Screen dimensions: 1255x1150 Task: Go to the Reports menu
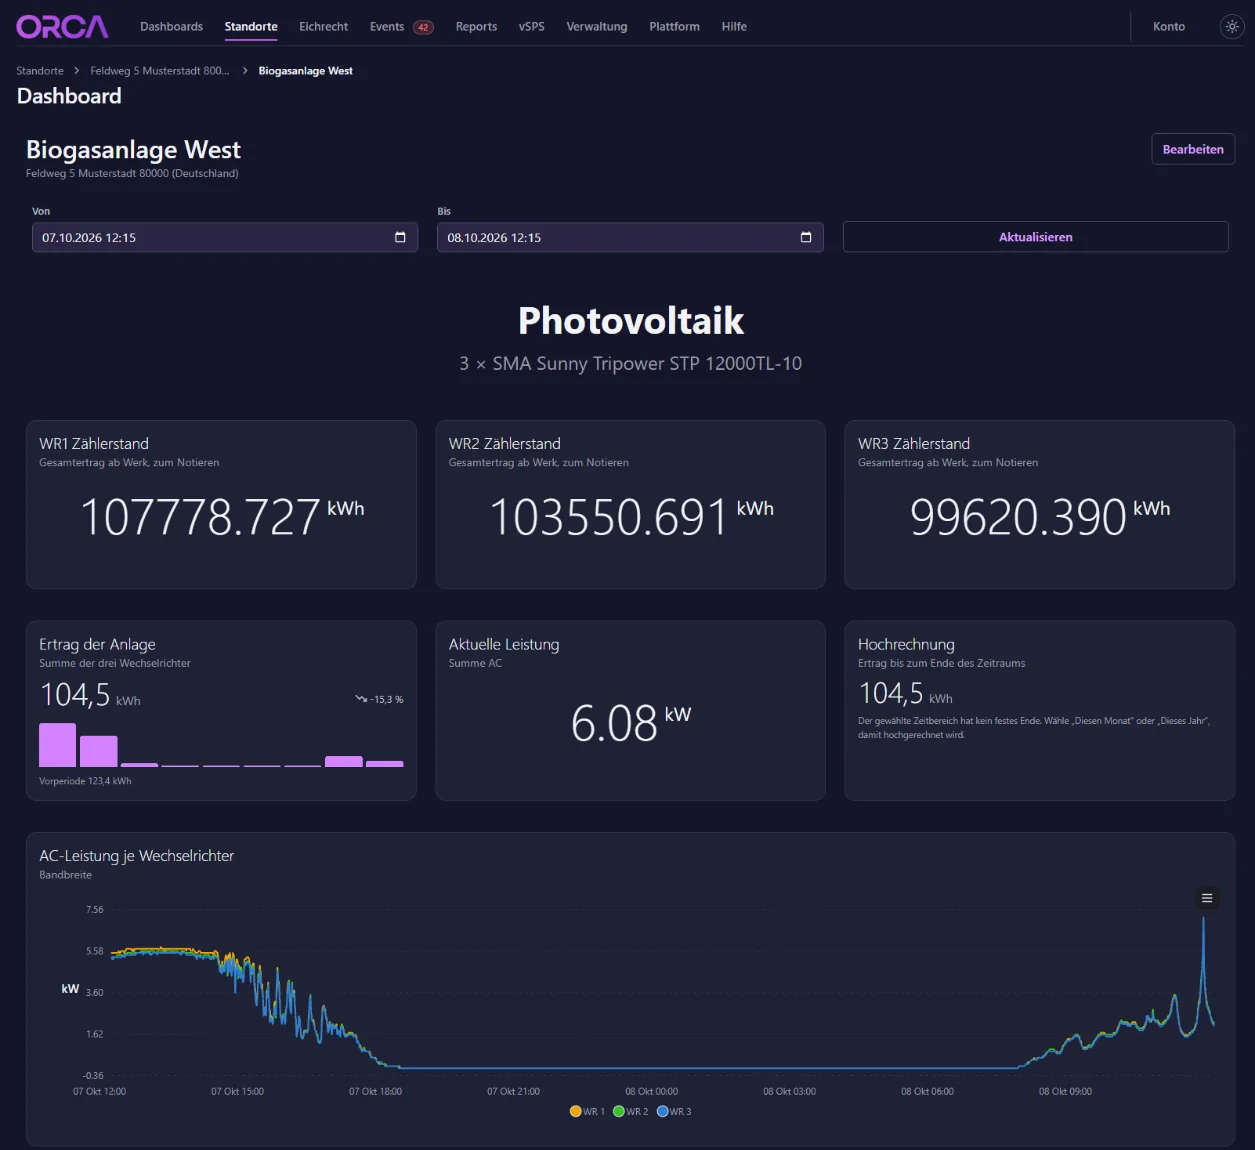476,27
